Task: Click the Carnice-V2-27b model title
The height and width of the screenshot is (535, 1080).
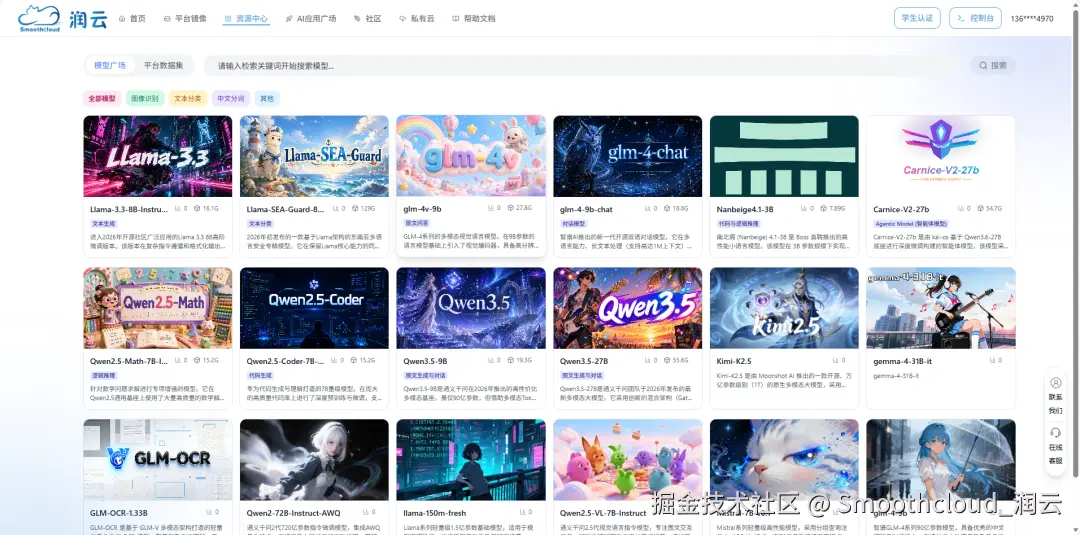Action: (901, 209)
